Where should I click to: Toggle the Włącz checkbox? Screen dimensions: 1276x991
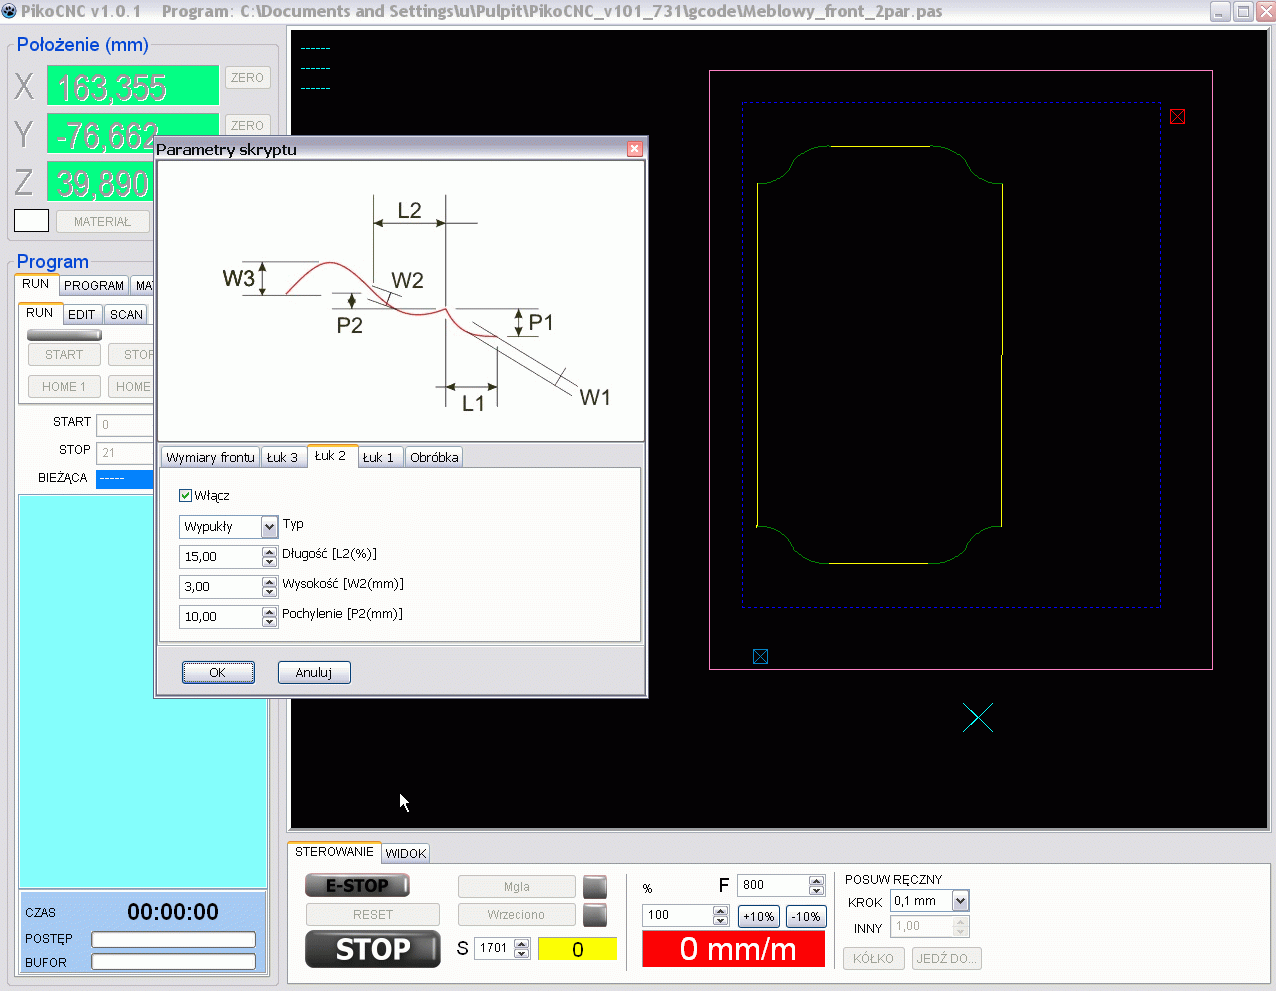tap(185, 495)
